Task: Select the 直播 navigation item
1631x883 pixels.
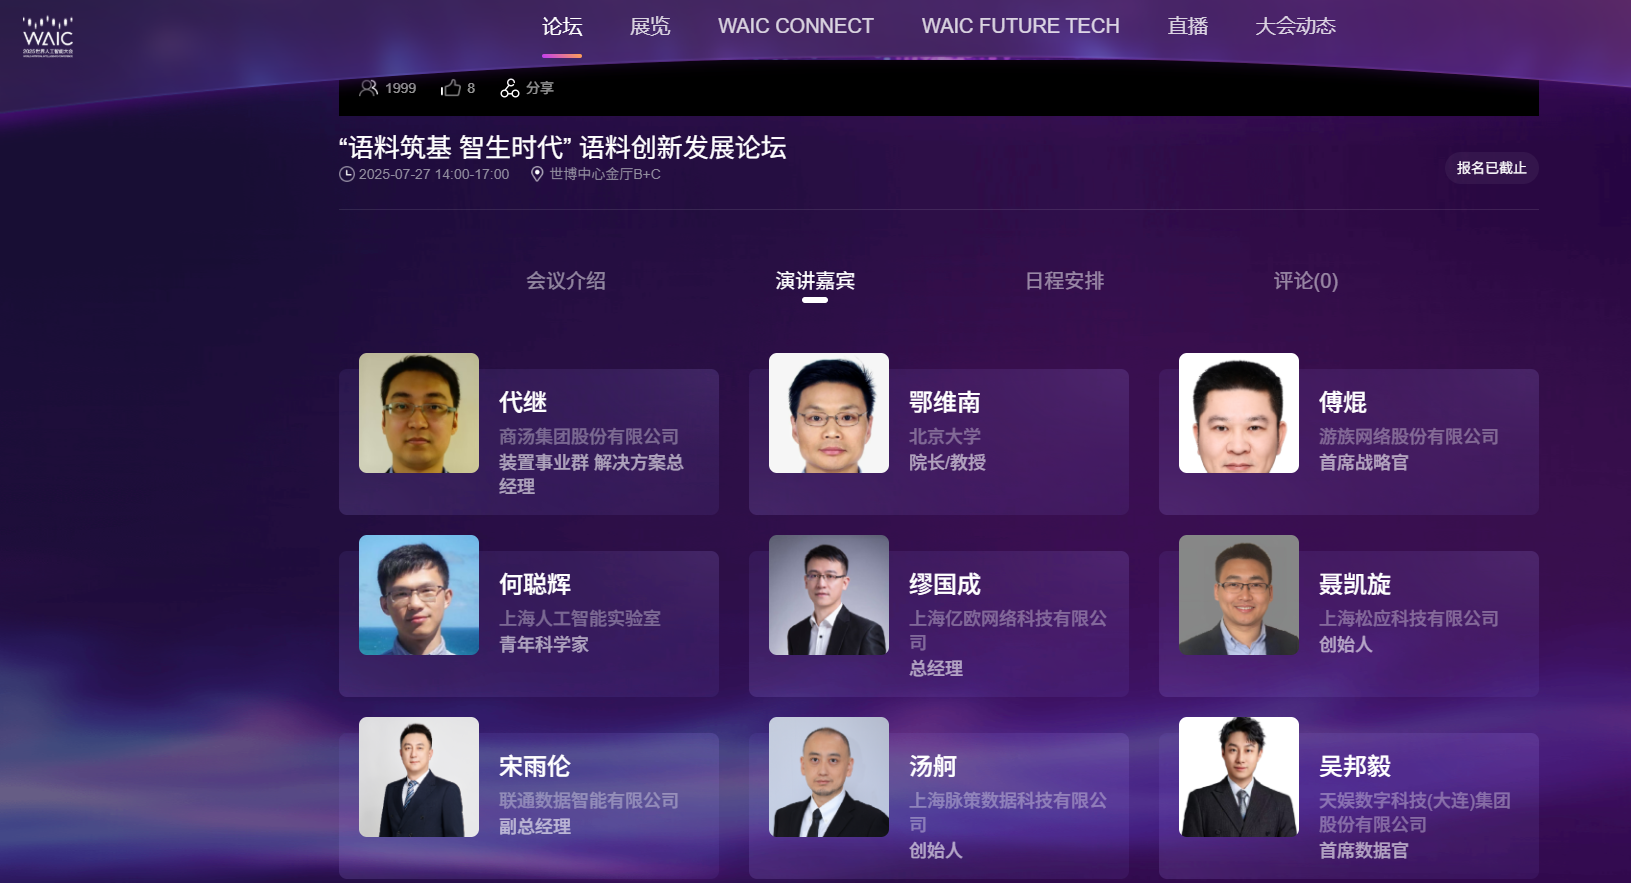Action: [1188, 26]
